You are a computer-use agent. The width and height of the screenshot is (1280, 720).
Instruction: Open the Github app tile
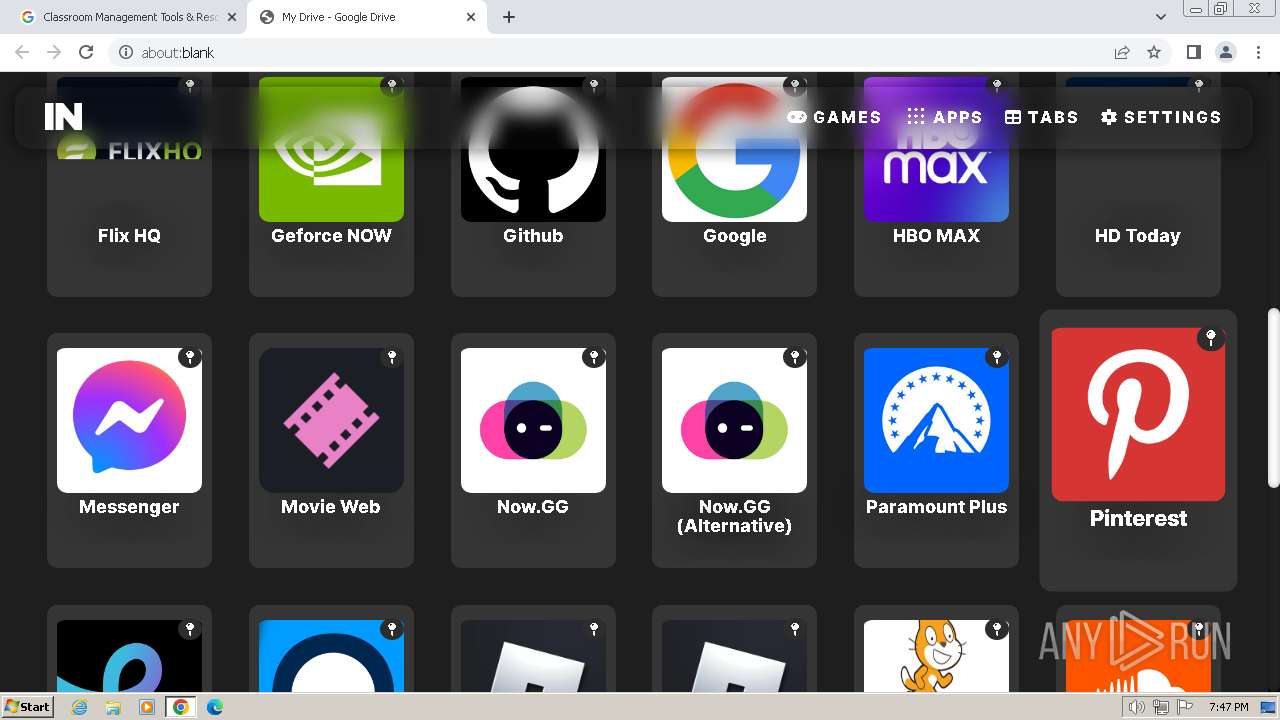(x=533, y=150)
